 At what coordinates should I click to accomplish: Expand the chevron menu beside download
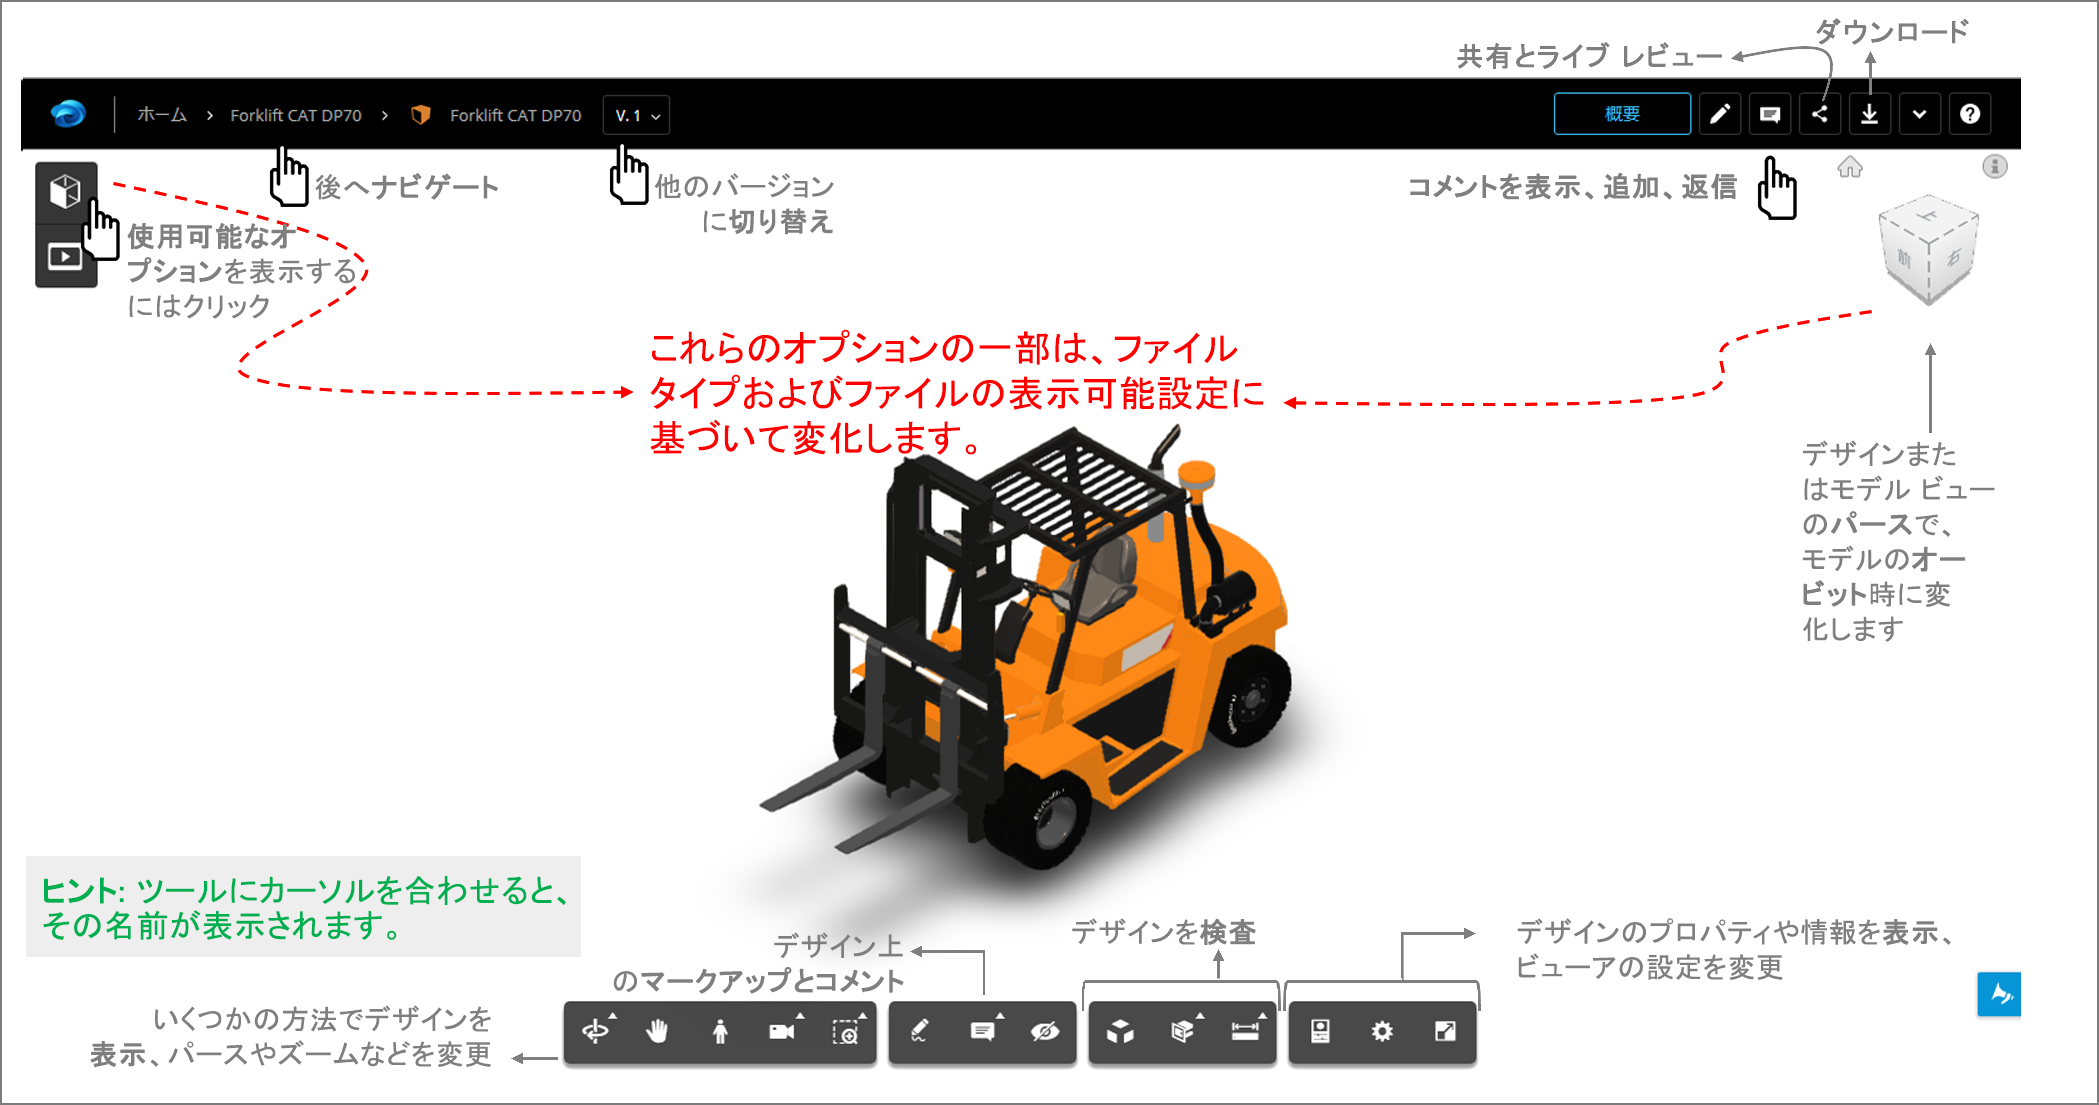[1919, 114]
